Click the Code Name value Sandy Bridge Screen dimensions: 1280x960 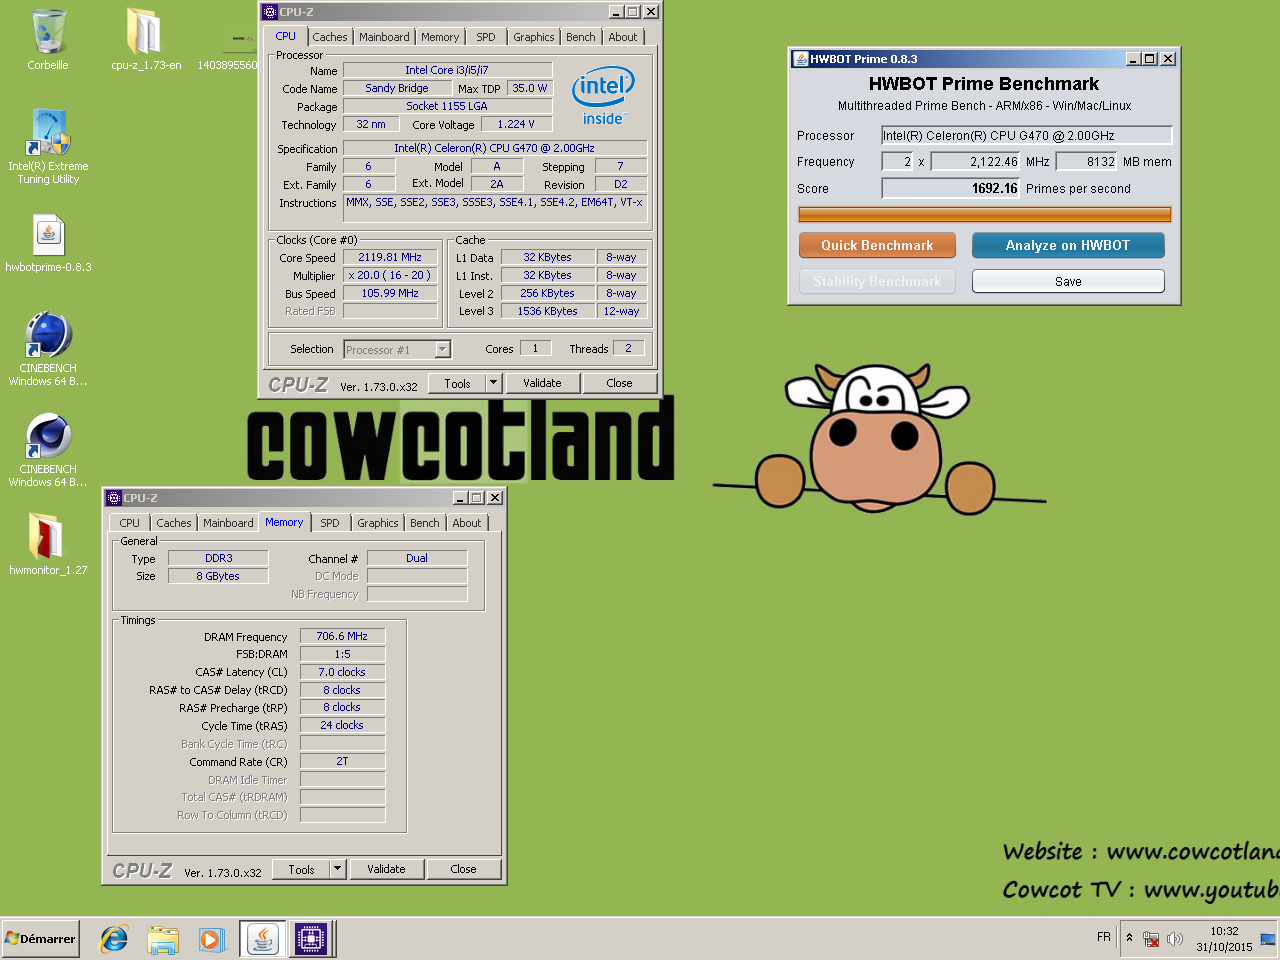397,88
